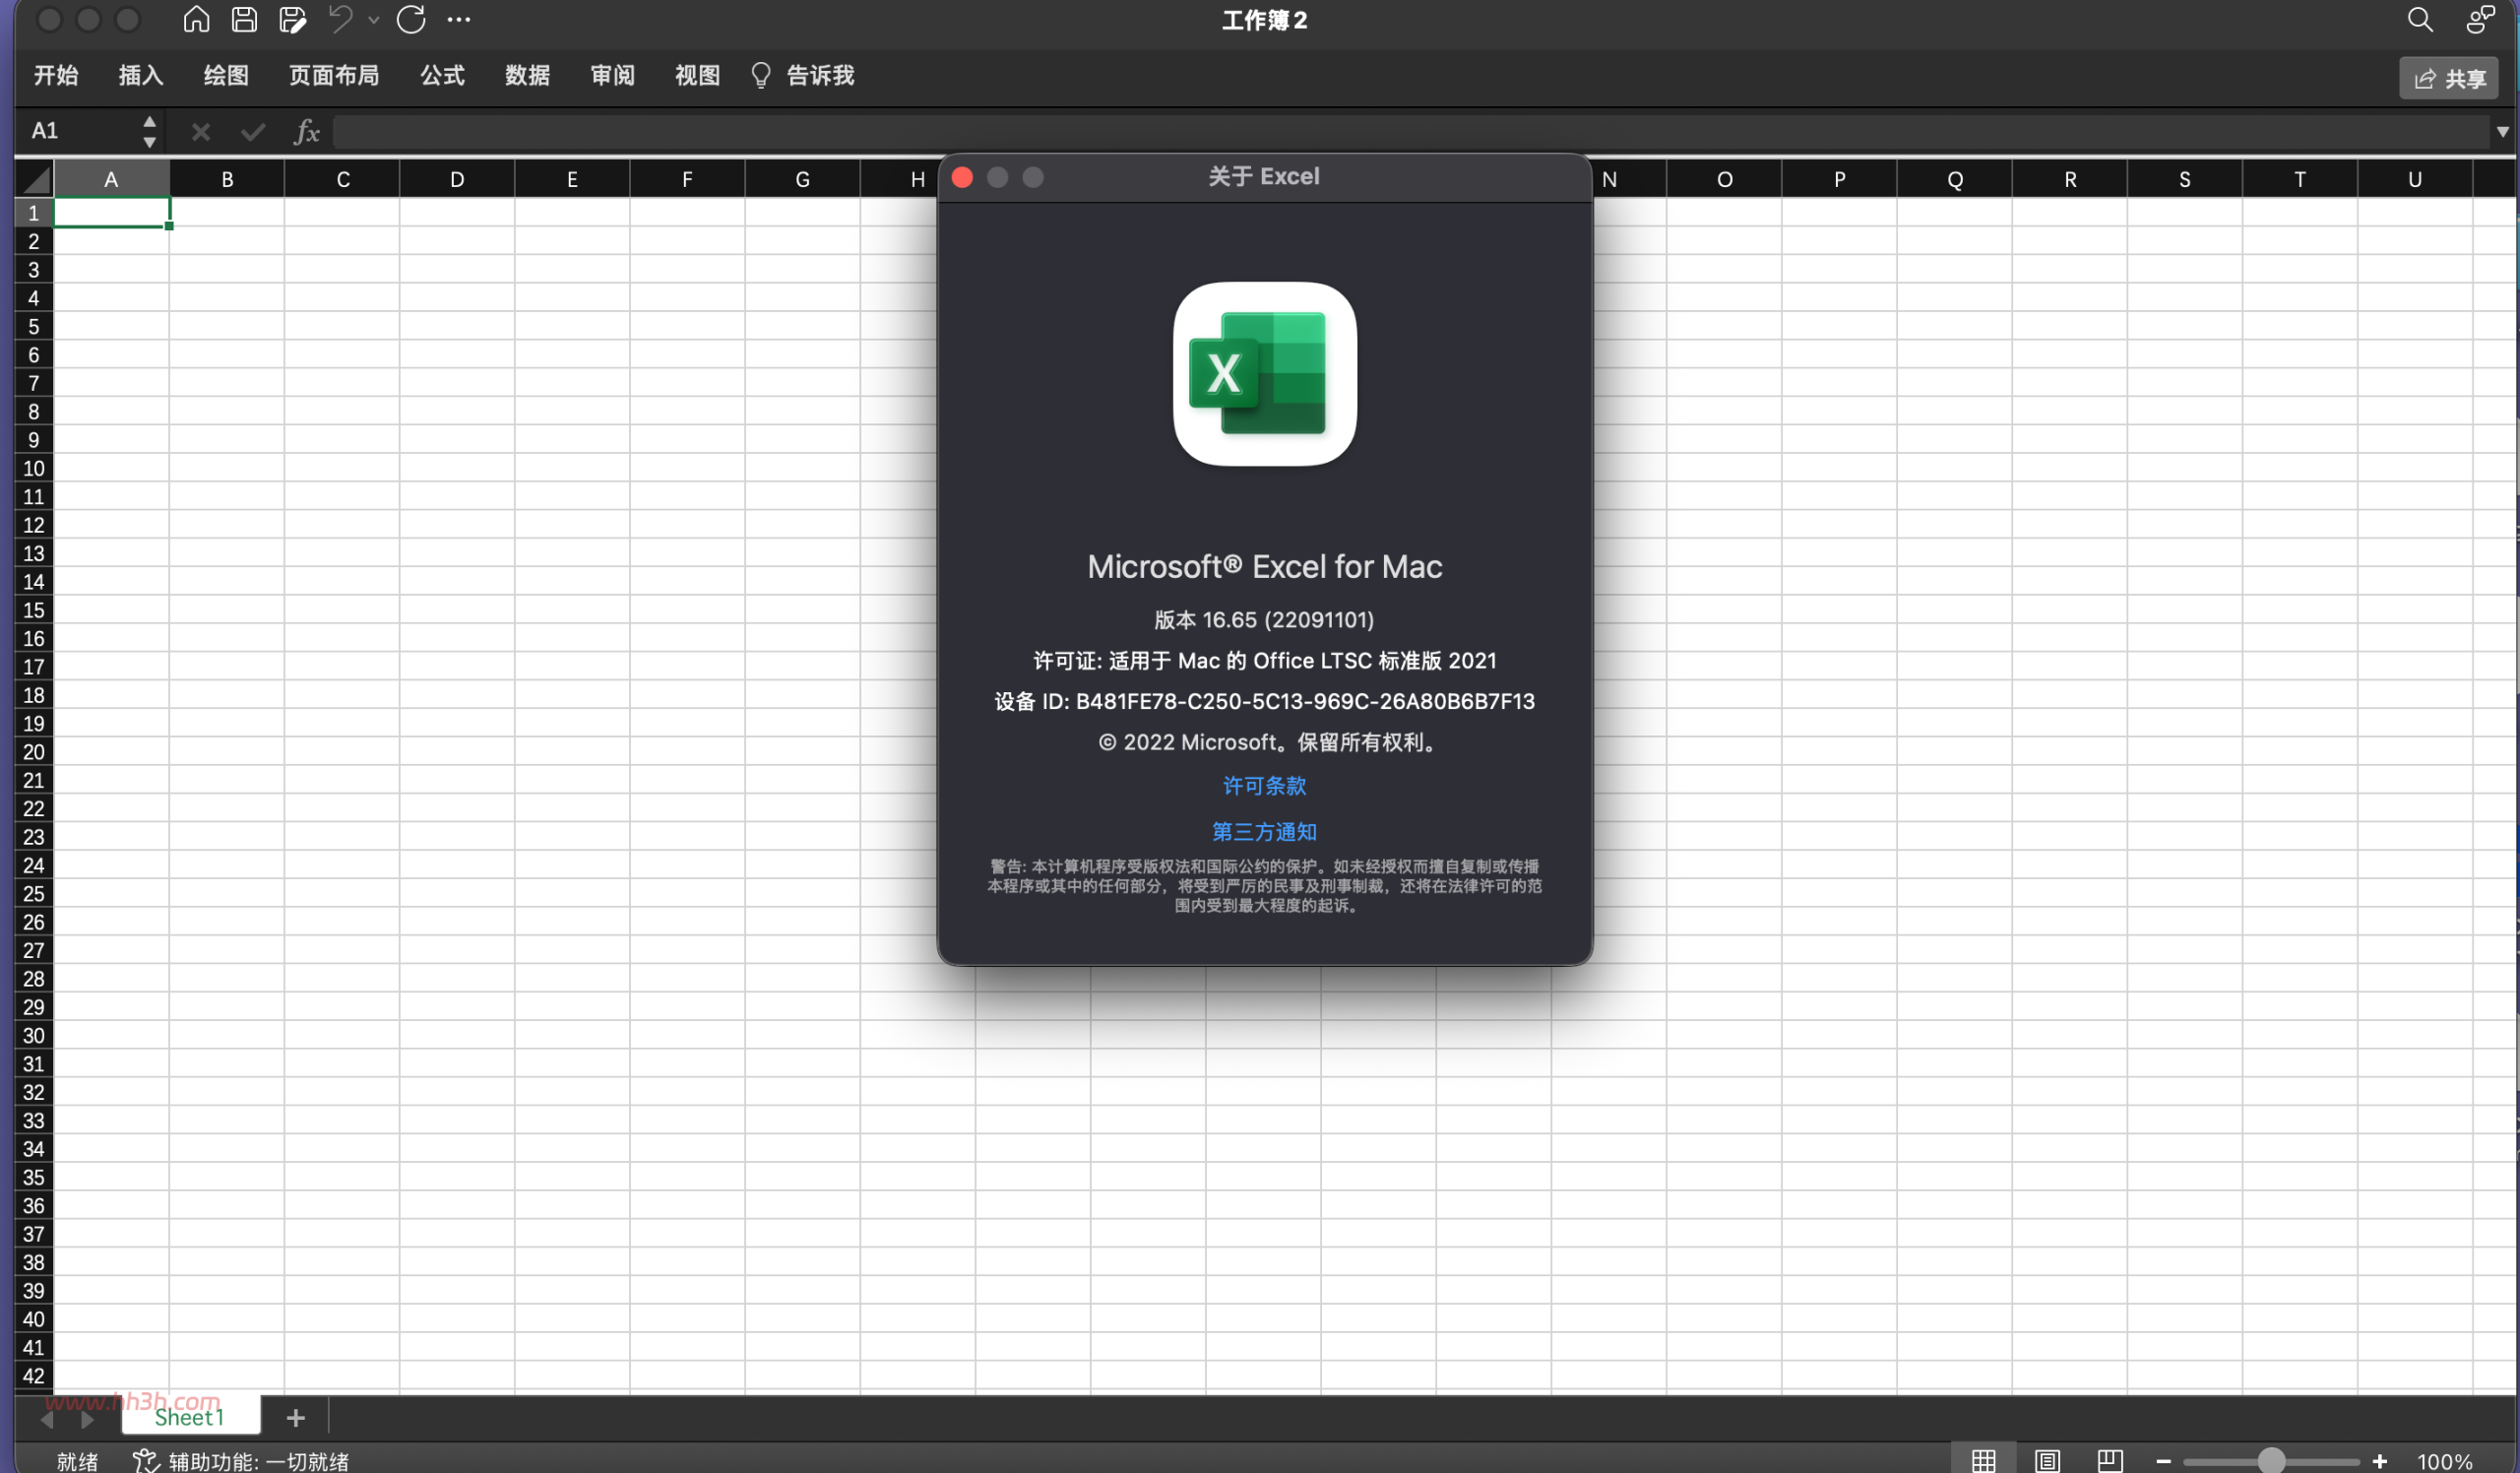Click the Undo arrow icon
This screenshot has height=1473, width=2520.
pos(341,19)
